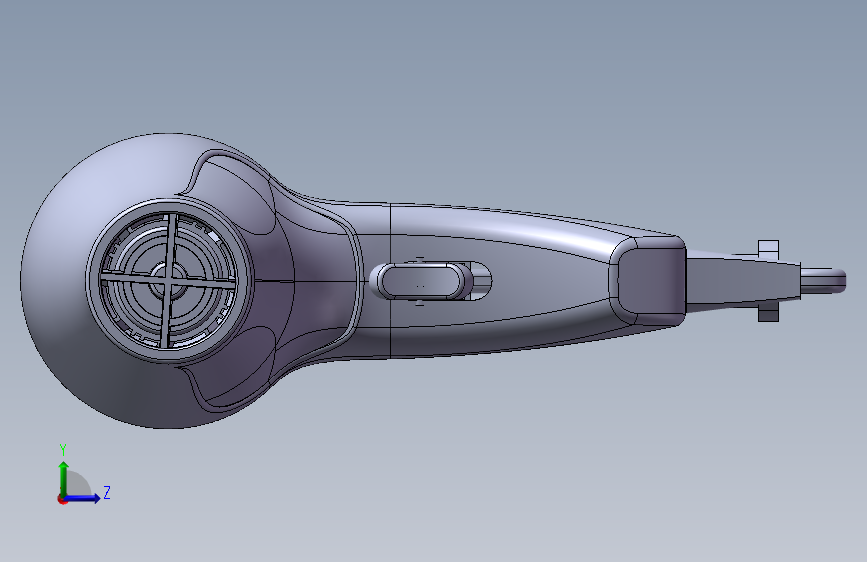The width and height of the screenshot is (867, 562).
Task: Click the tapered cord strain relief face
Action: 743,281
